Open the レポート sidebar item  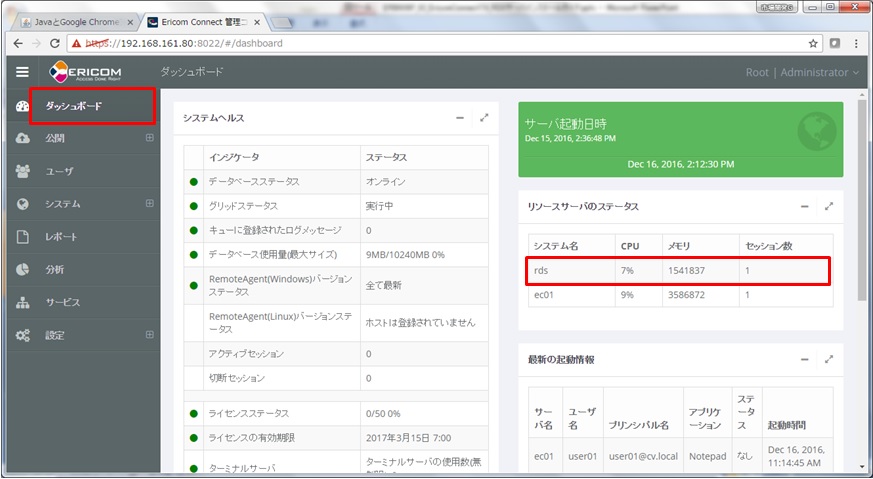click(x=60, y=237)
